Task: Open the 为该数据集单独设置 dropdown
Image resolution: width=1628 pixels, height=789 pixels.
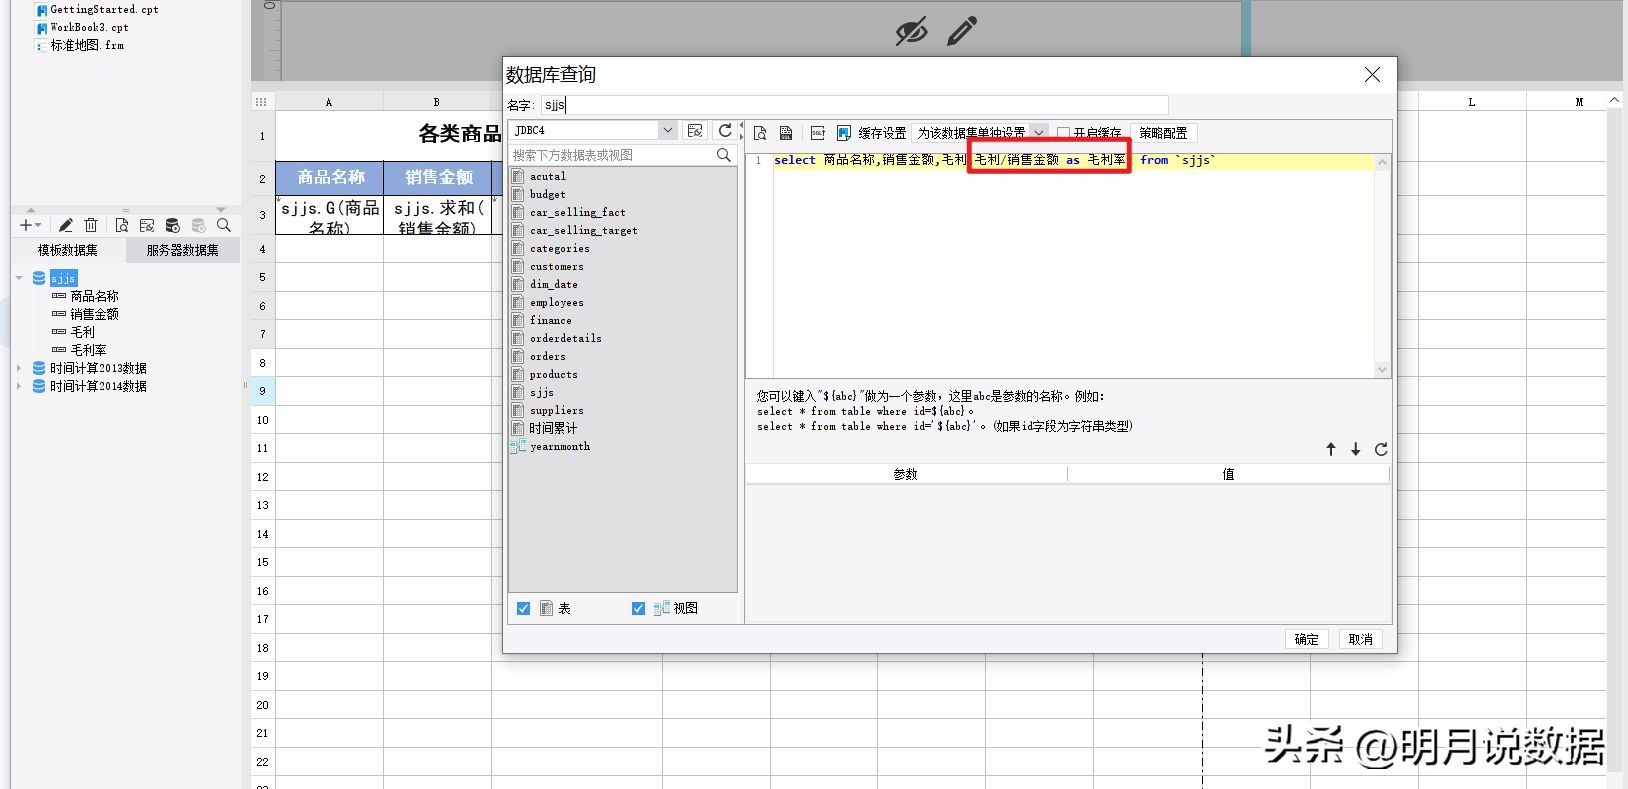Action: (x=1039, y=132)
